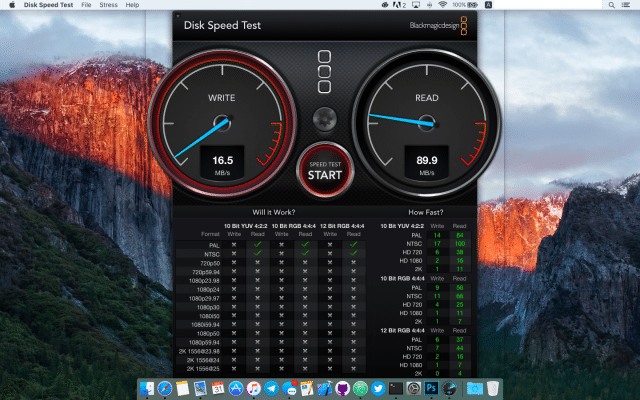Select the 1080i59.94 format row label

coord(206,325)
